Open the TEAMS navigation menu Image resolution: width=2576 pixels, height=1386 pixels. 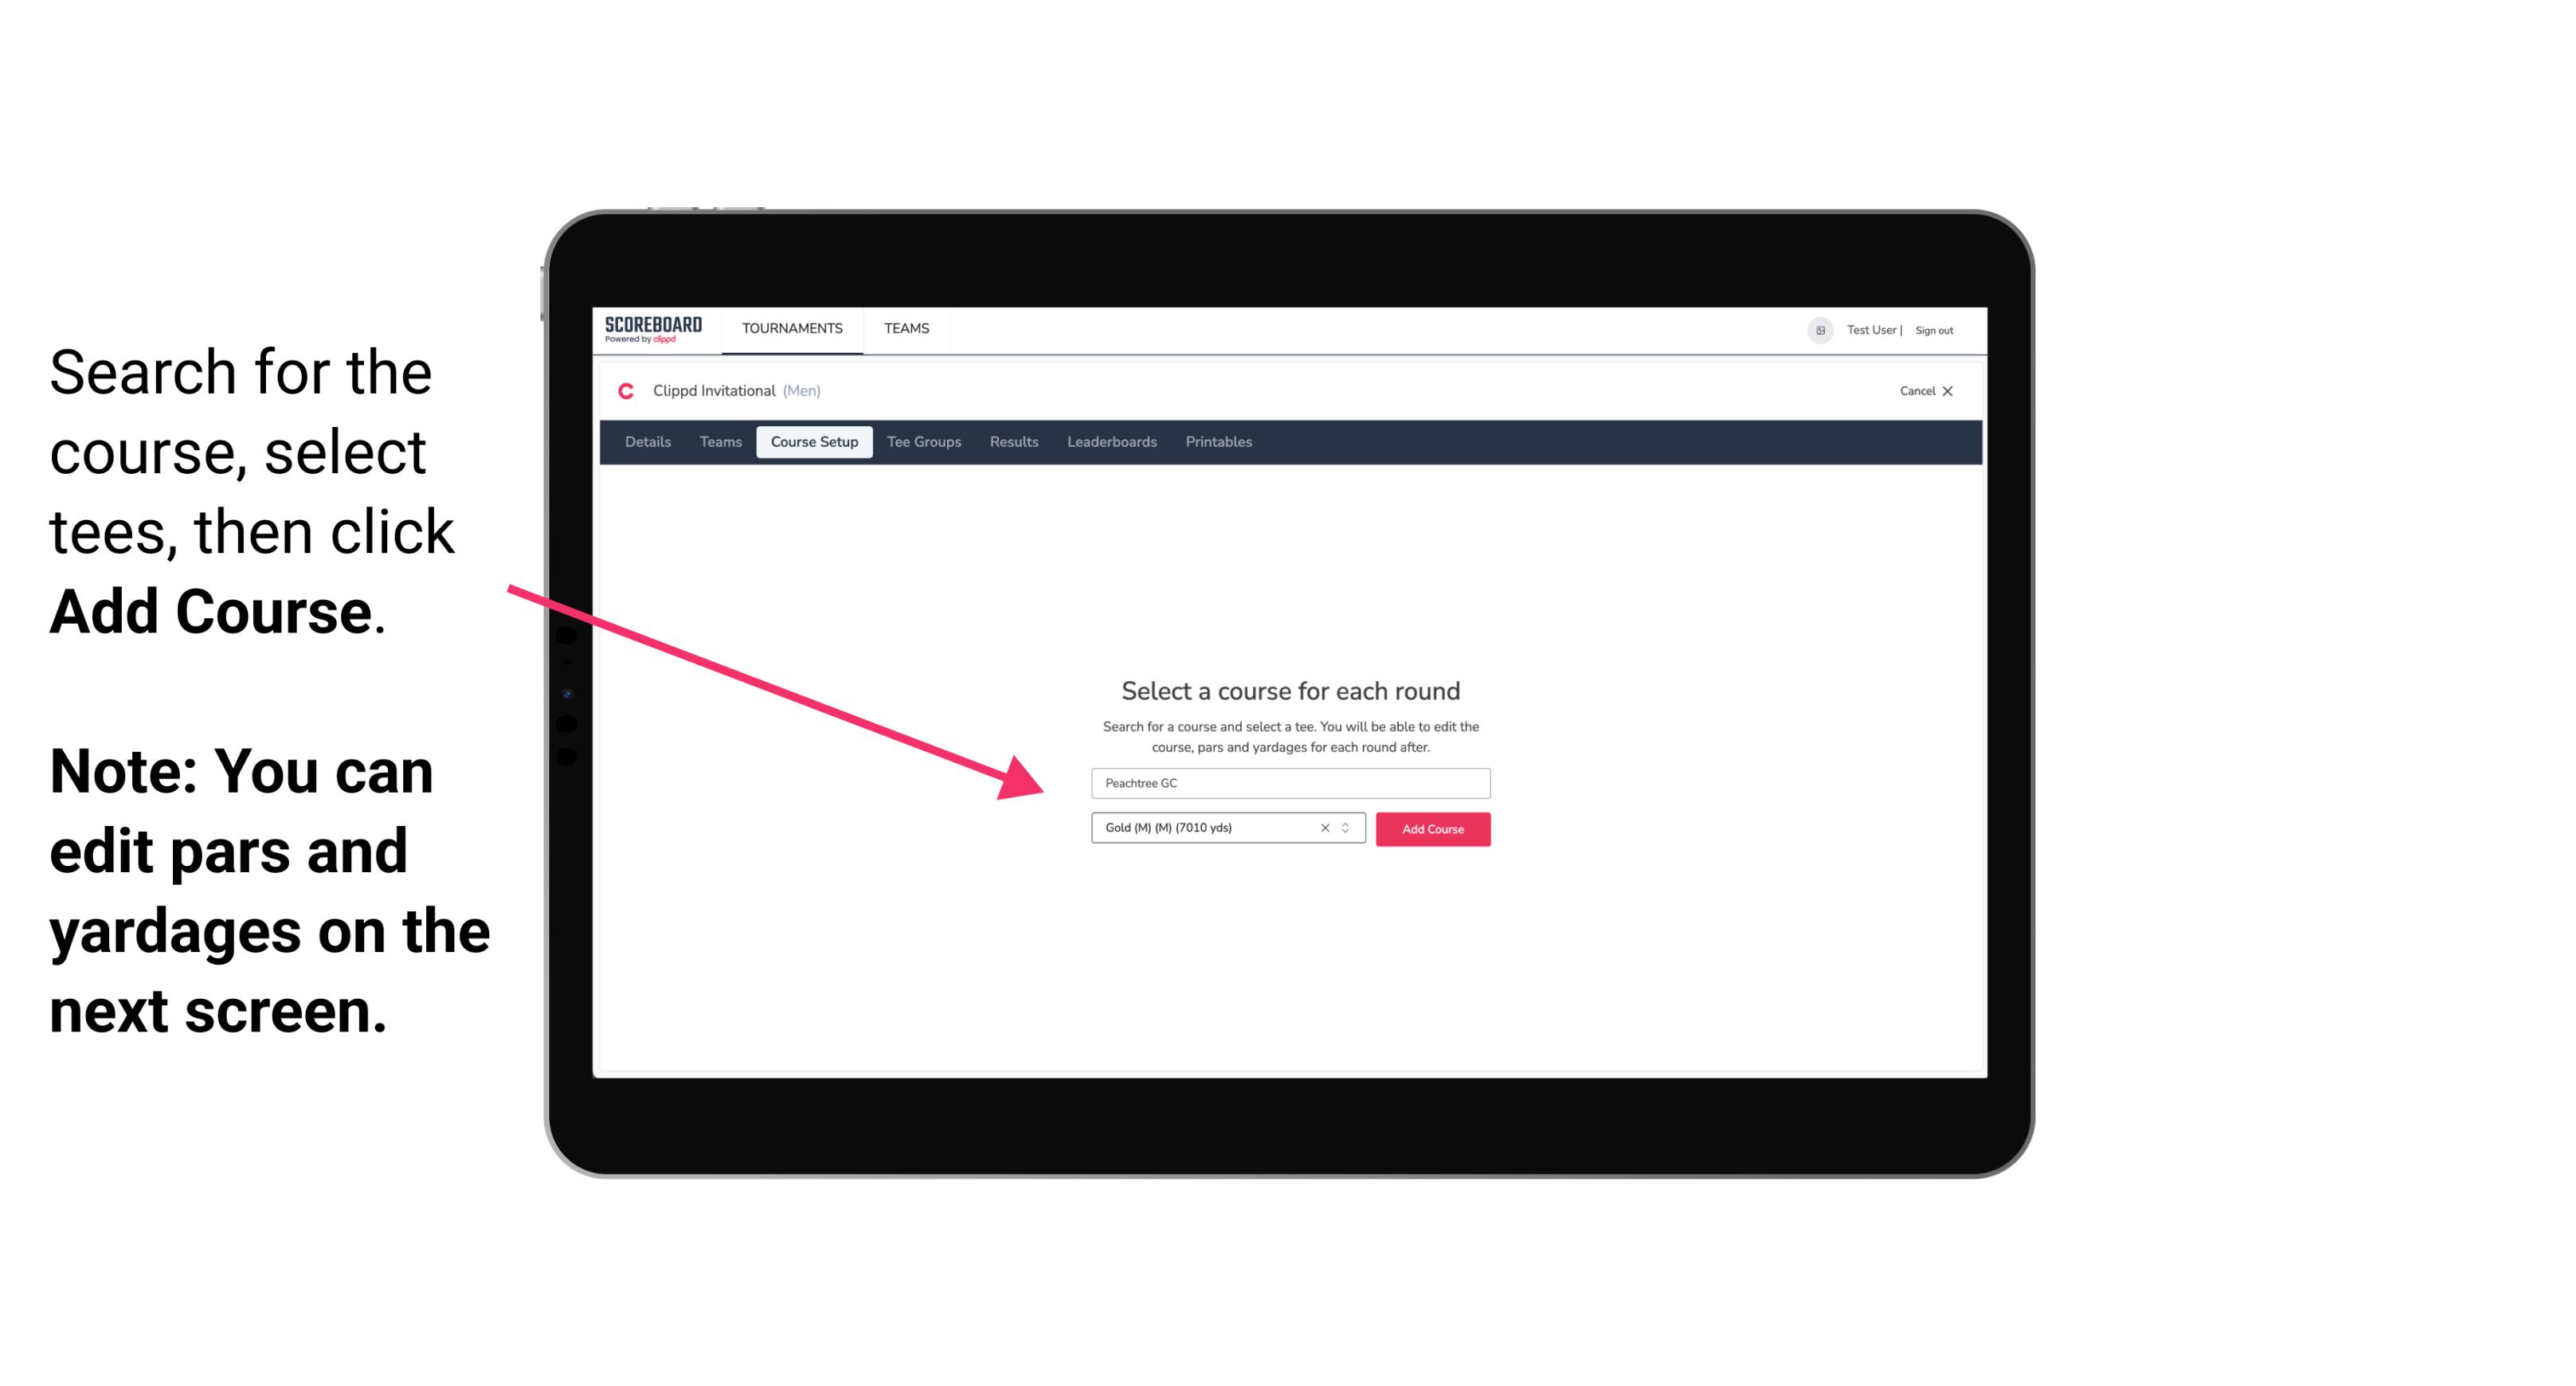(906, 327)
